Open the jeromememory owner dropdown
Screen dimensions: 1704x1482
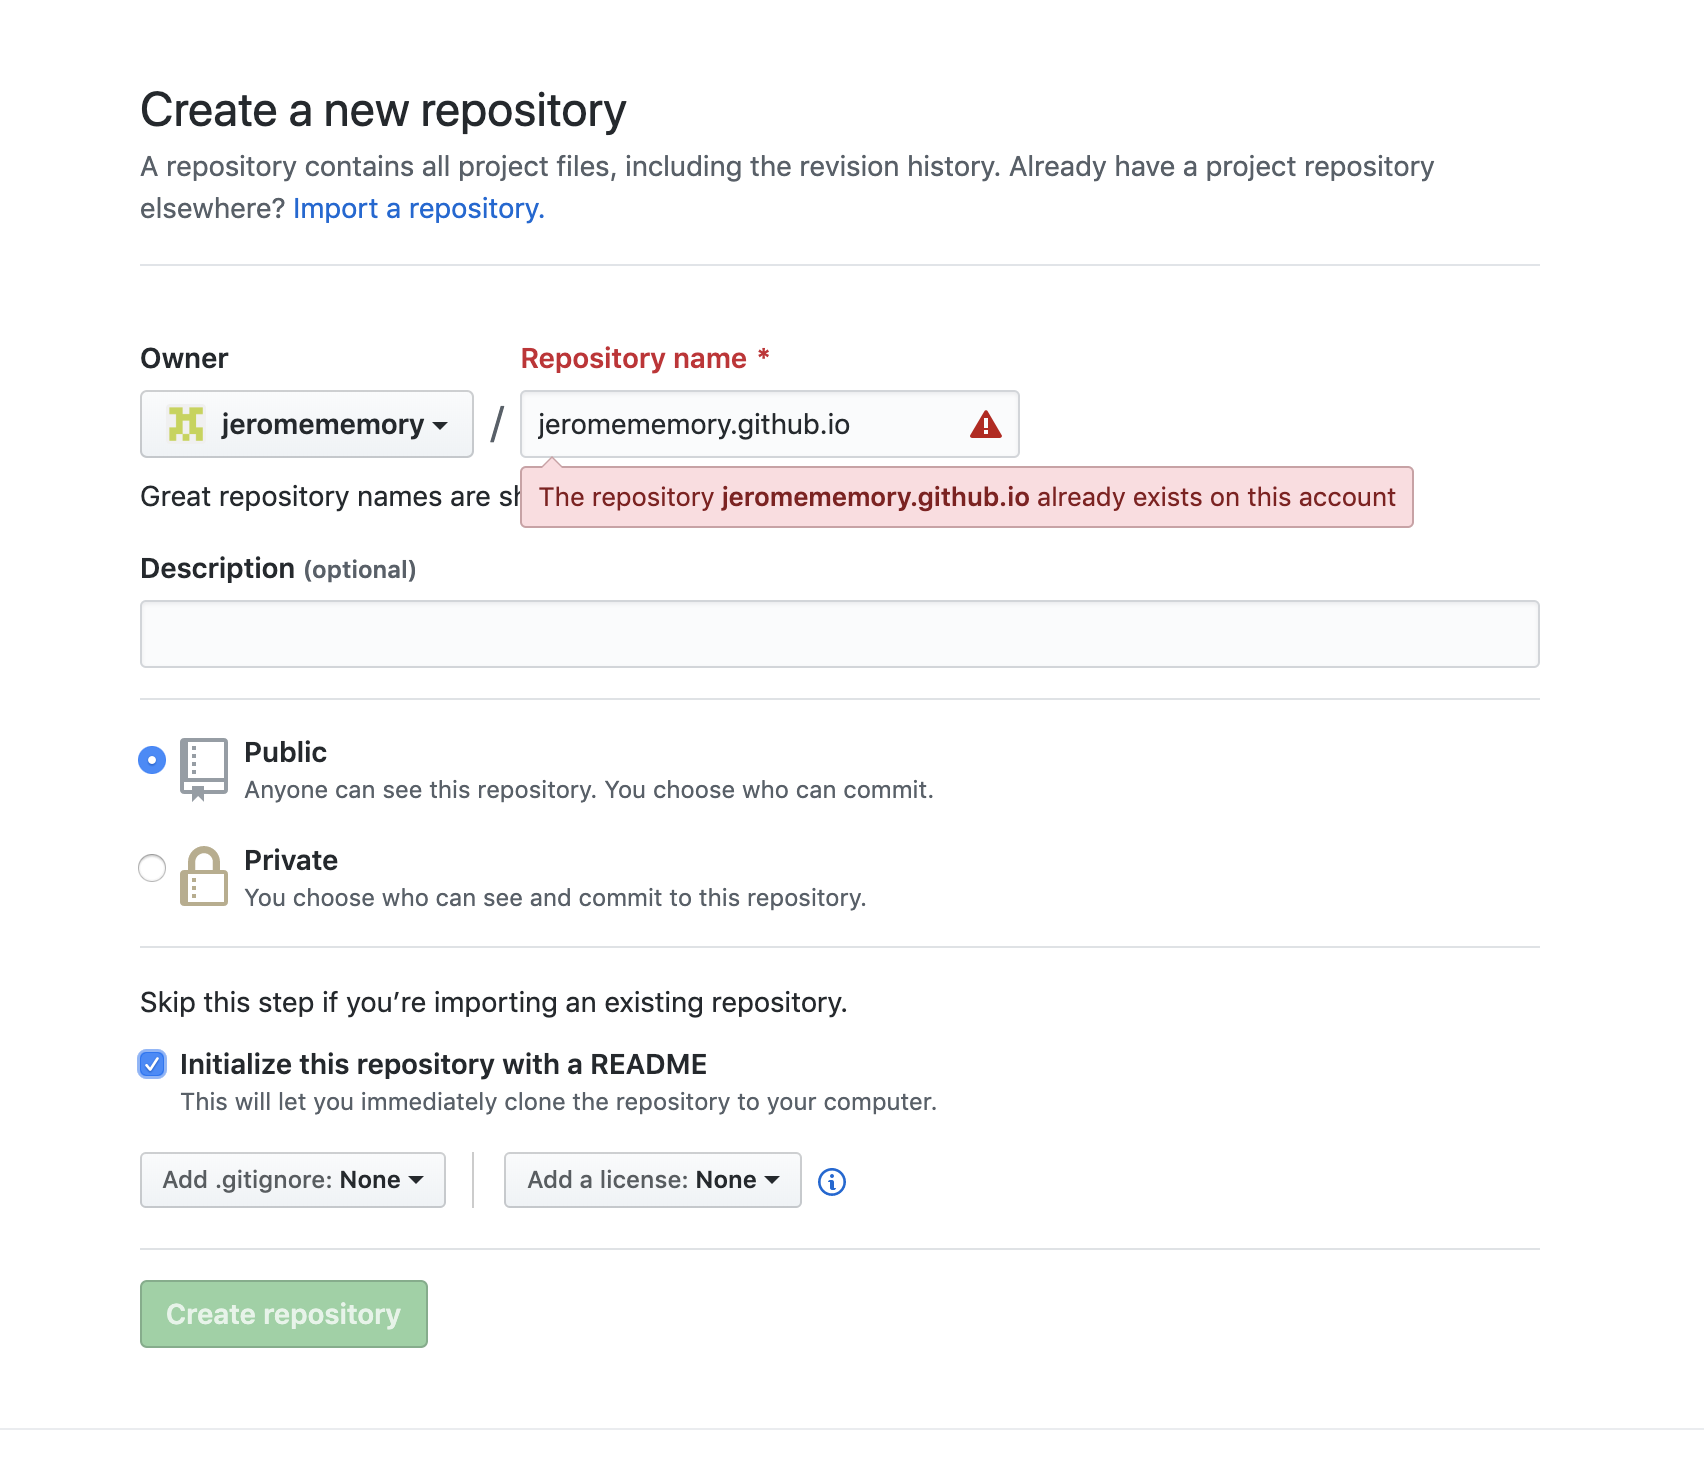(x=307, y=424)
